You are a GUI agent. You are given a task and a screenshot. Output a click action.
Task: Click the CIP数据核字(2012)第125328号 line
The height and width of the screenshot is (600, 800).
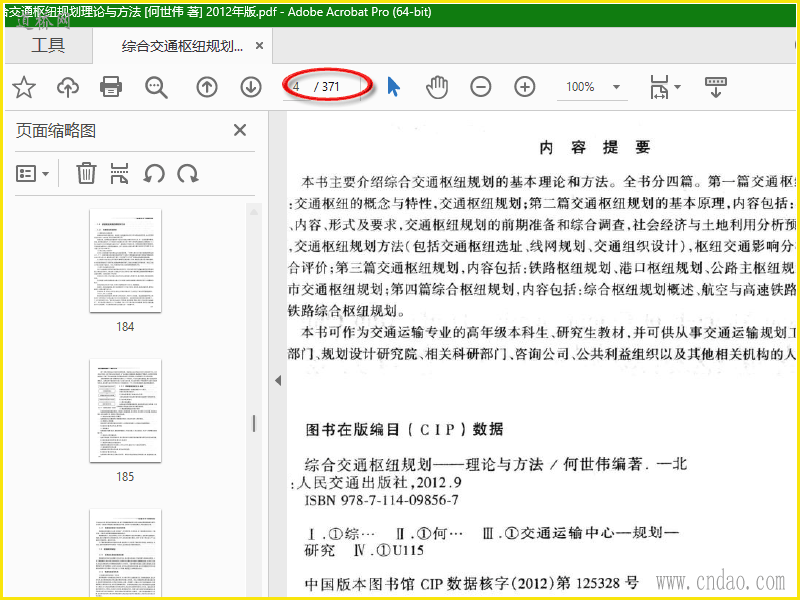[471, 583]
